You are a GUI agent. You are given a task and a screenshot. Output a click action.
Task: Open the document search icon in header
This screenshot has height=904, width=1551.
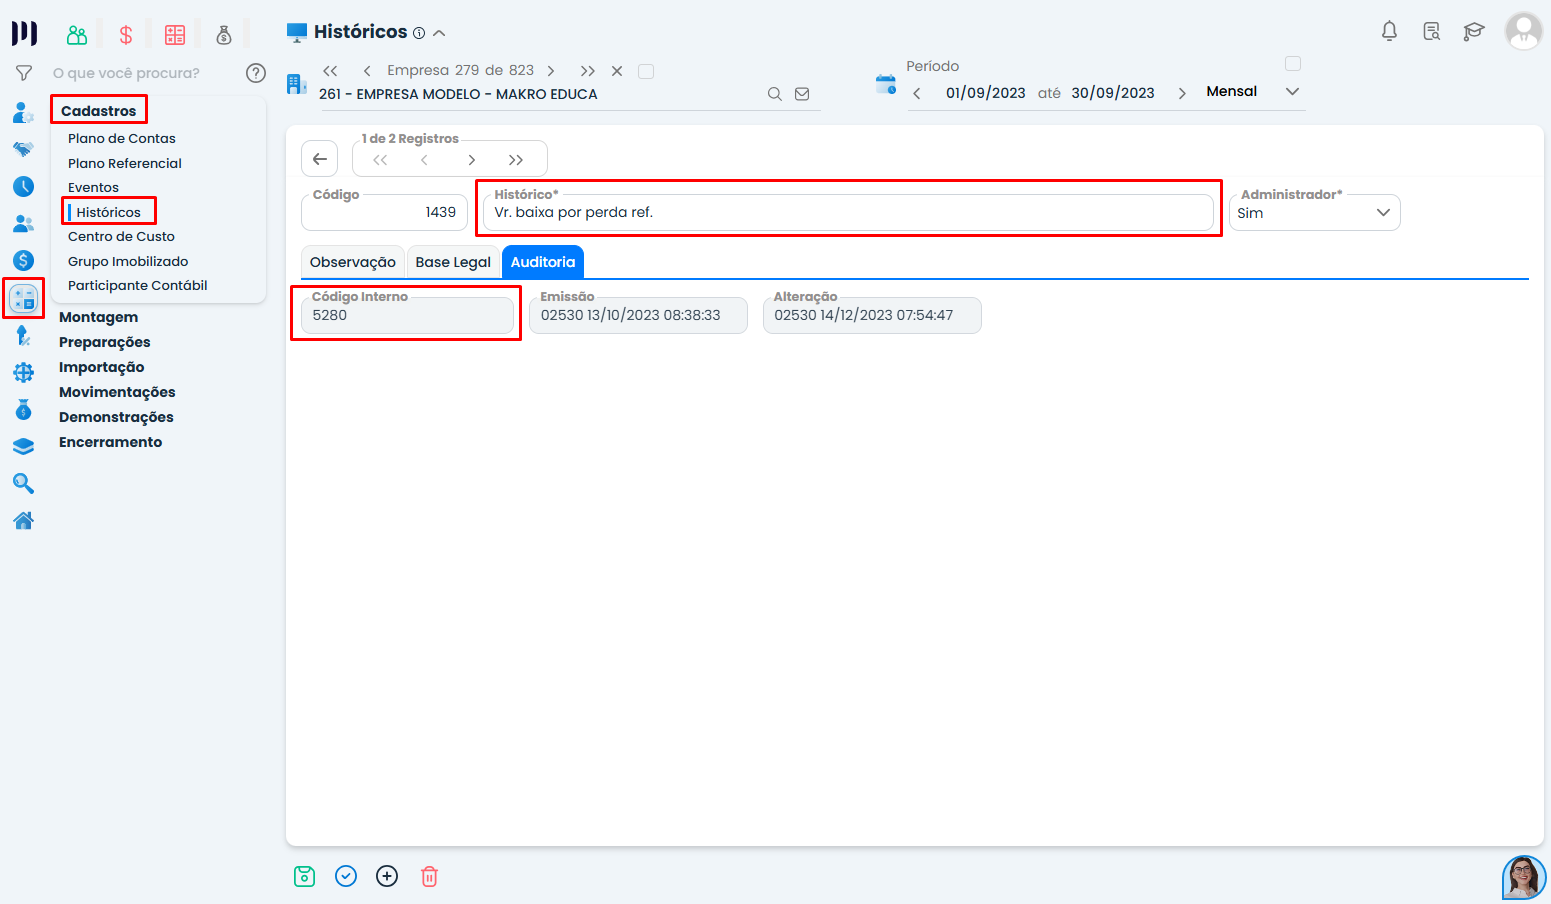coord(1432,31)
